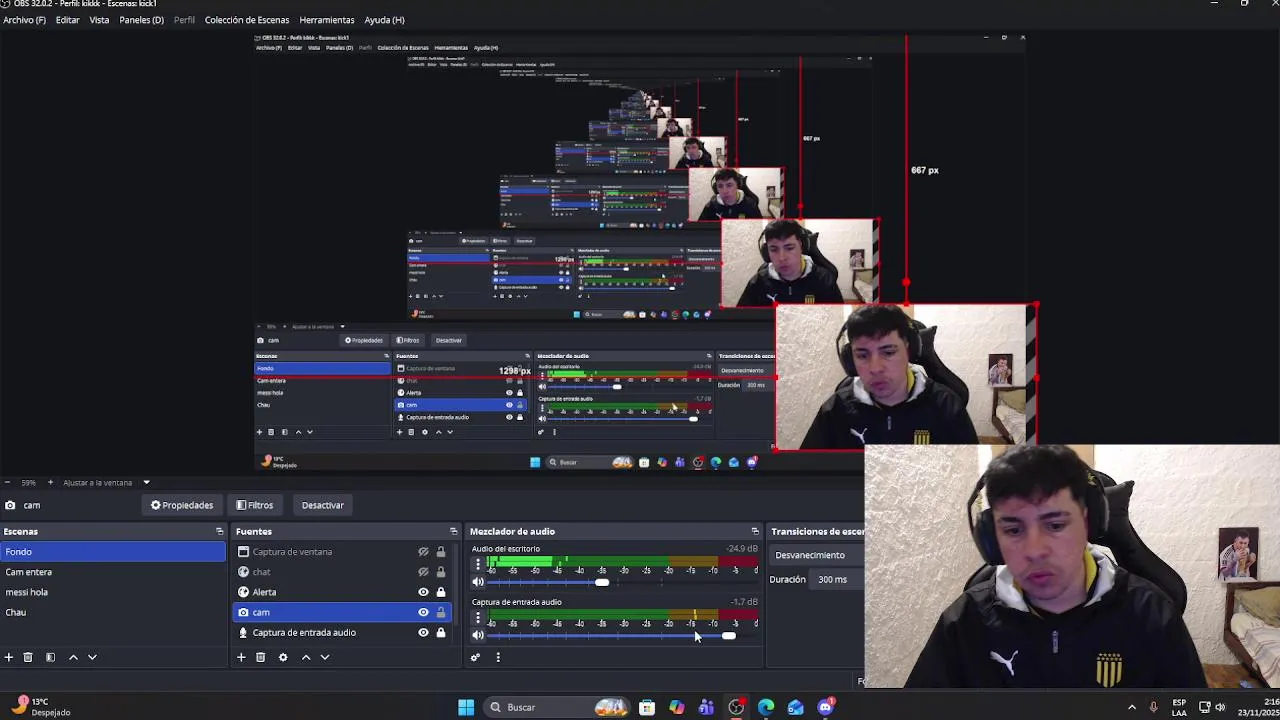Open Microsoft Edge from the taskbar
This screenshot has width=1280, height=720.
coord(766,707)
